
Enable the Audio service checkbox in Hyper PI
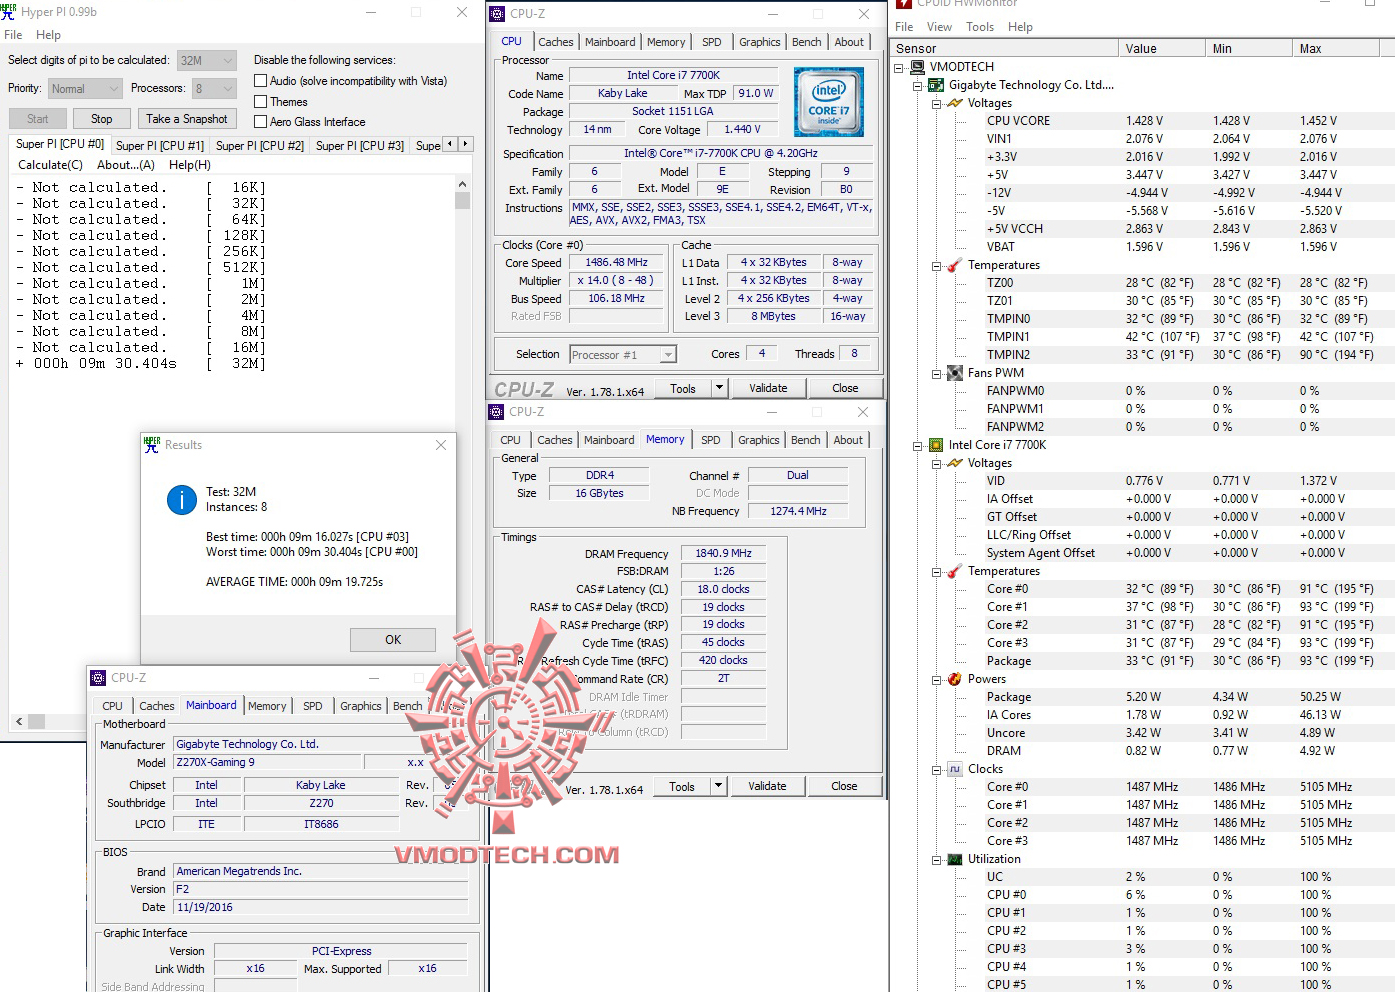click(x=260, y=81)
